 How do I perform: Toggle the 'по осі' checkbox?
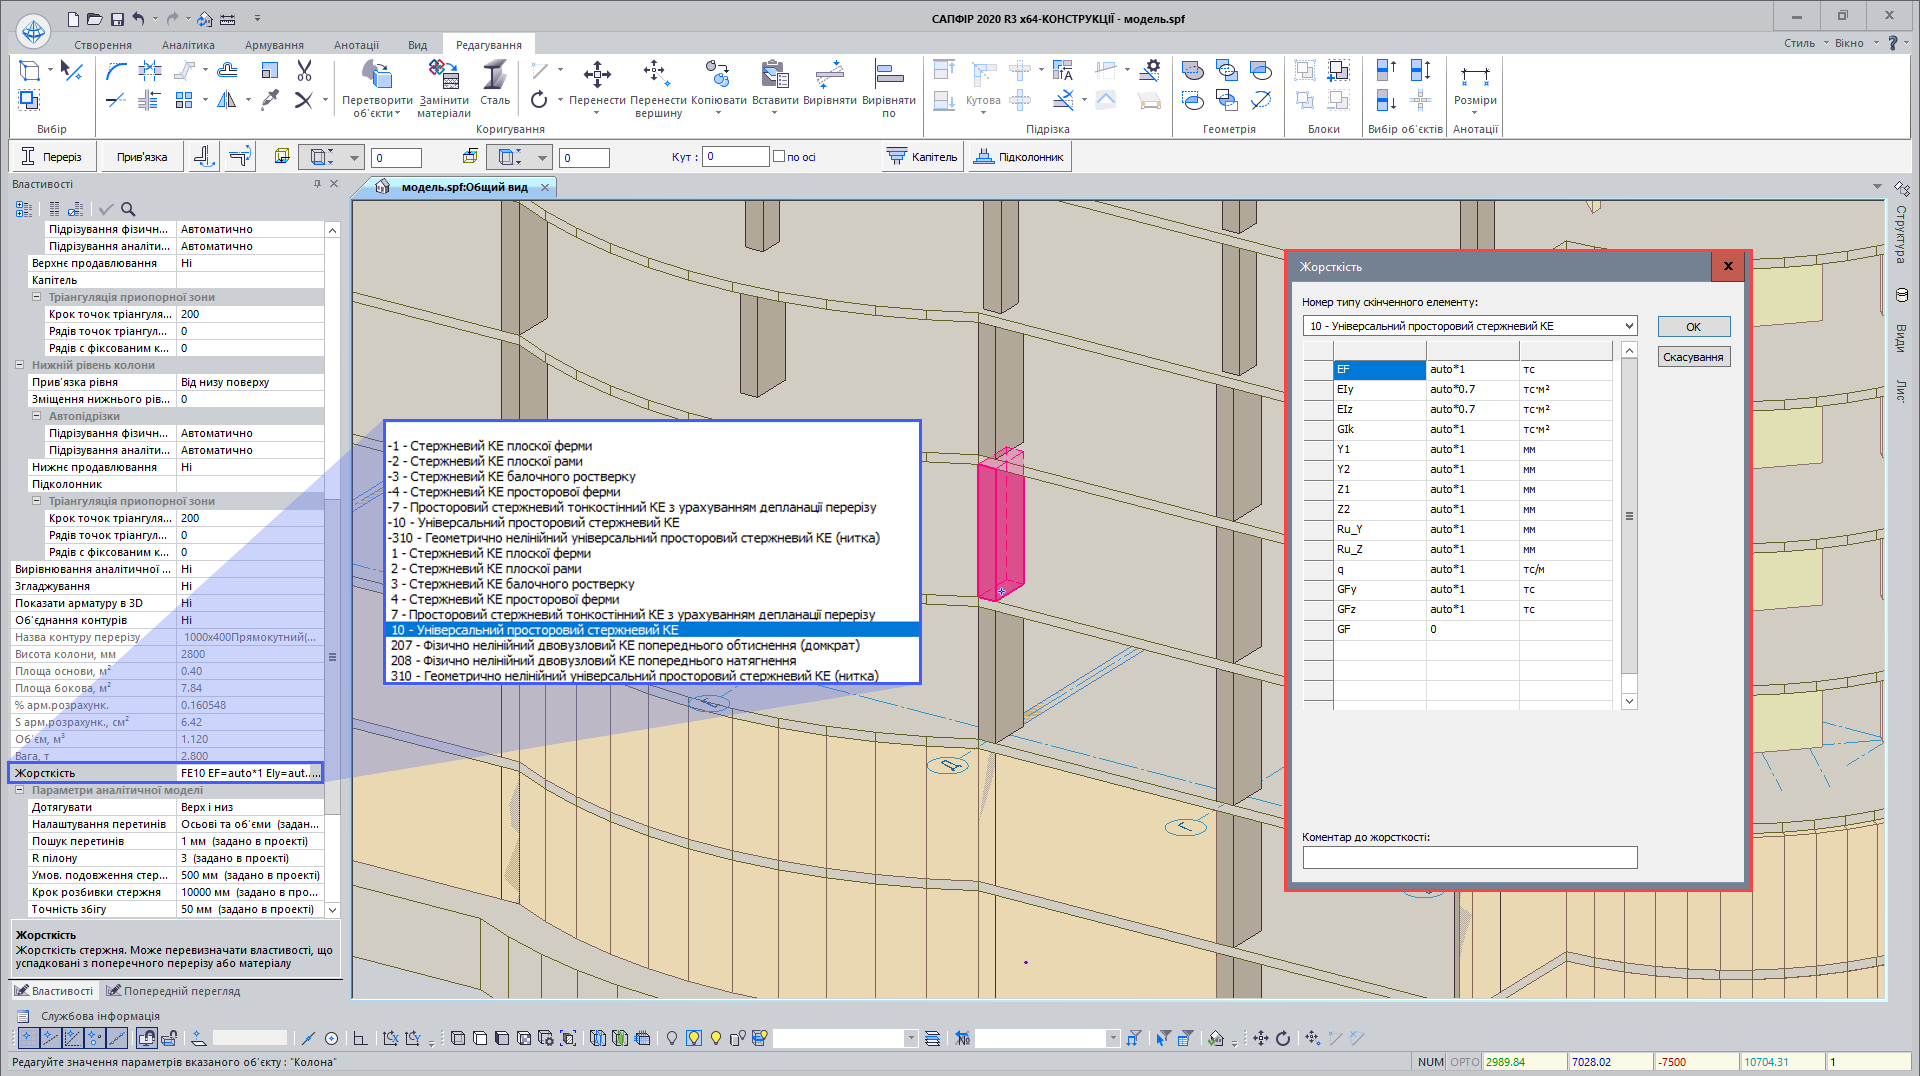tap(779, 157)
